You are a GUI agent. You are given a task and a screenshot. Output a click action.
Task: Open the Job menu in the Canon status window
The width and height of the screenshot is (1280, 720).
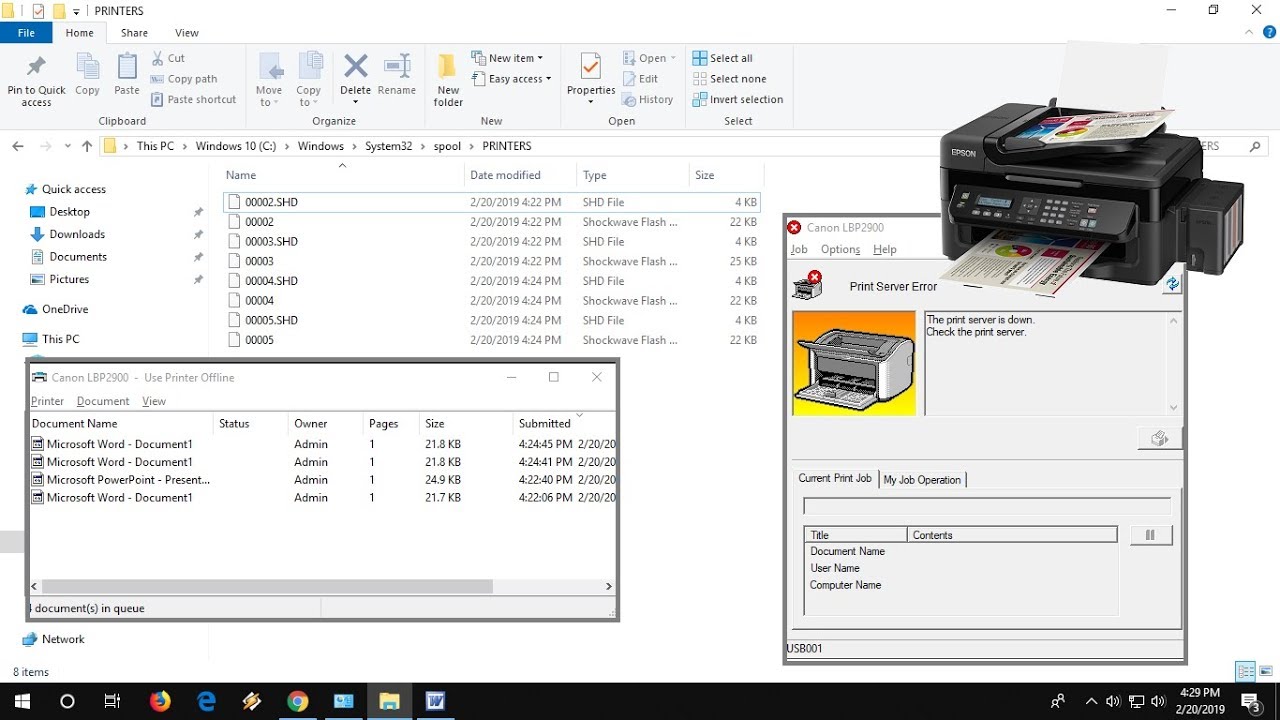click(799, 249)
